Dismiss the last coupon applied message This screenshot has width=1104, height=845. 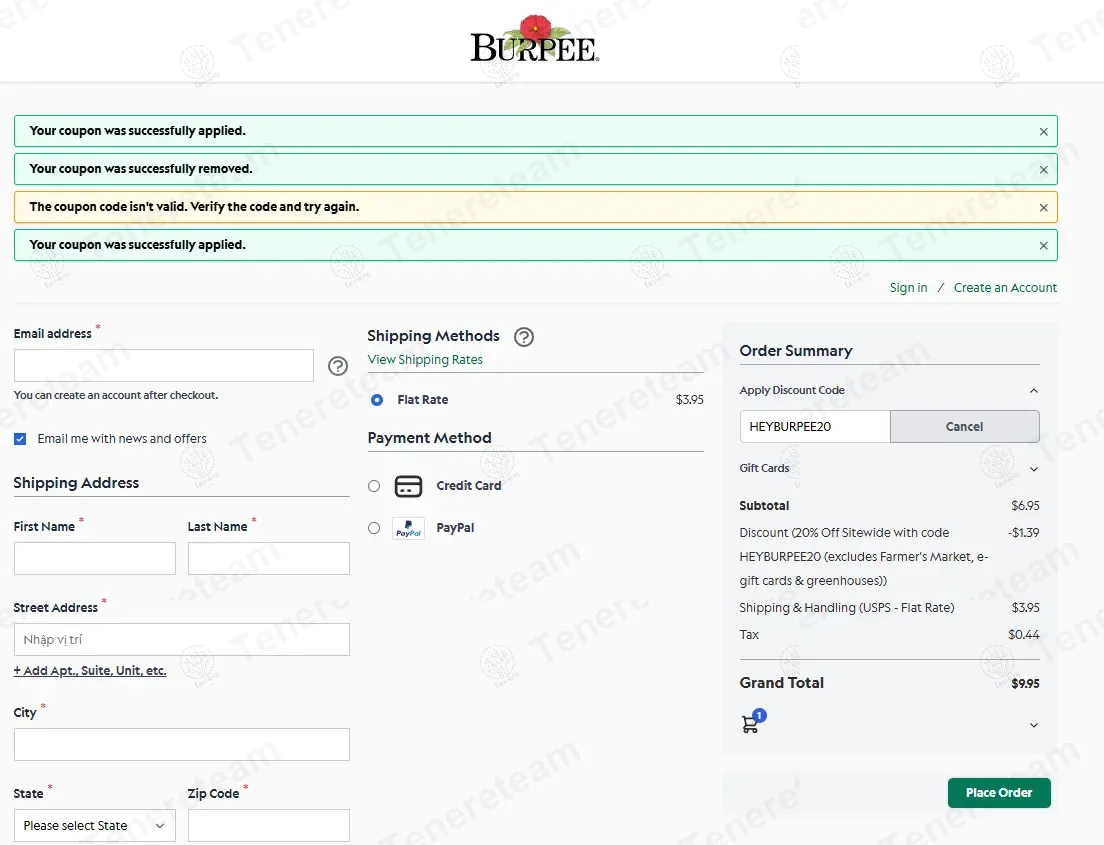click(1043, 246)
